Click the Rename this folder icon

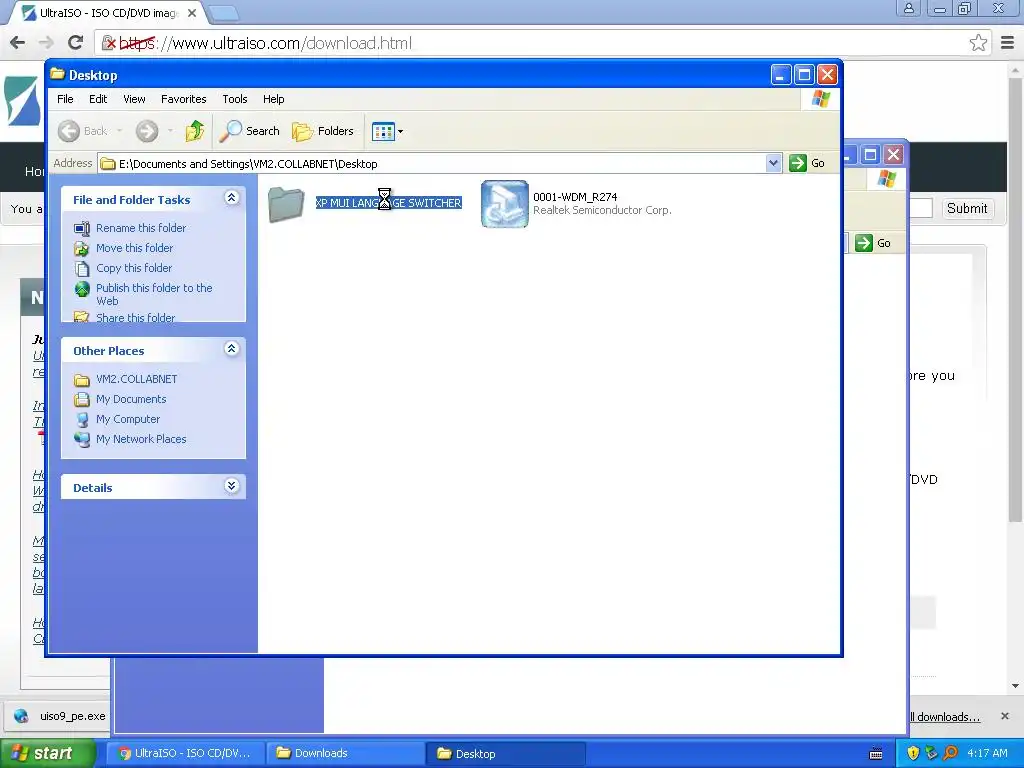click(x=82, y=229)
